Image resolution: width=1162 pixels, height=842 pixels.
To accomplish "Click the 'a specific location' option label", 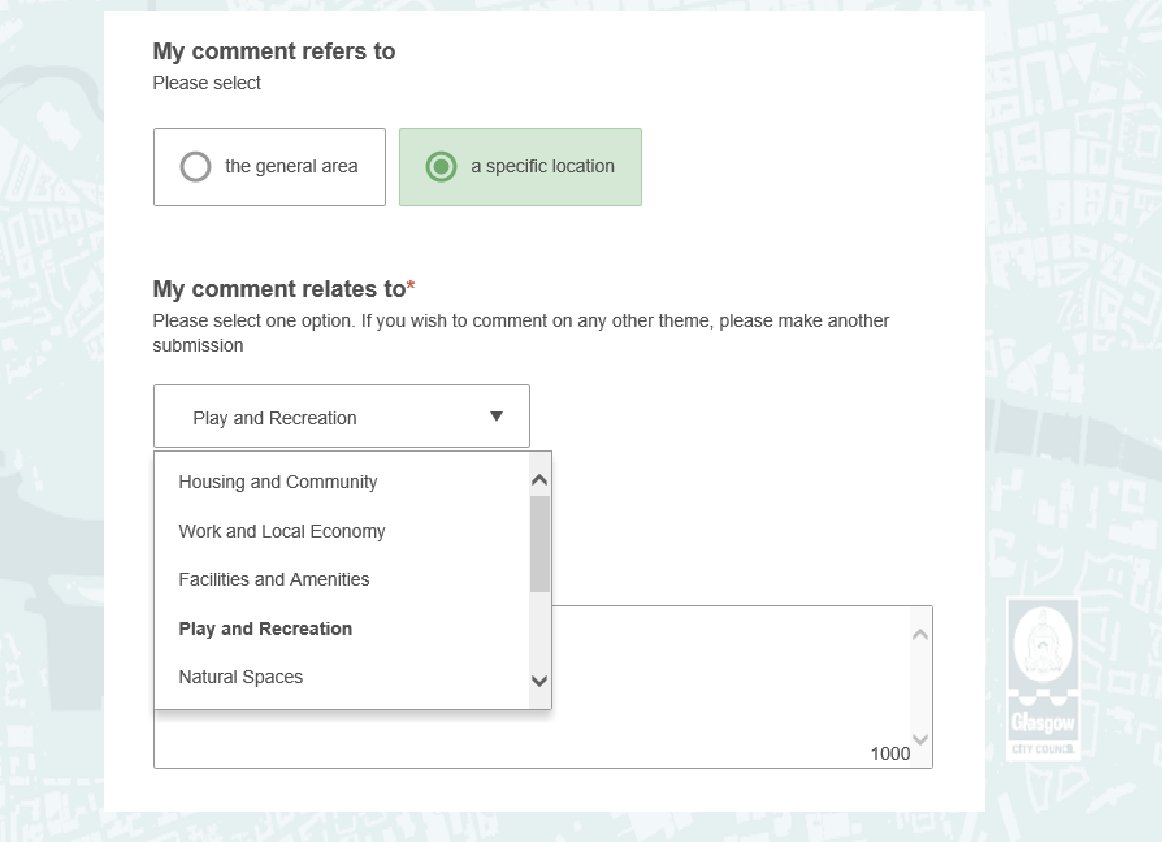I will point(542,167).
